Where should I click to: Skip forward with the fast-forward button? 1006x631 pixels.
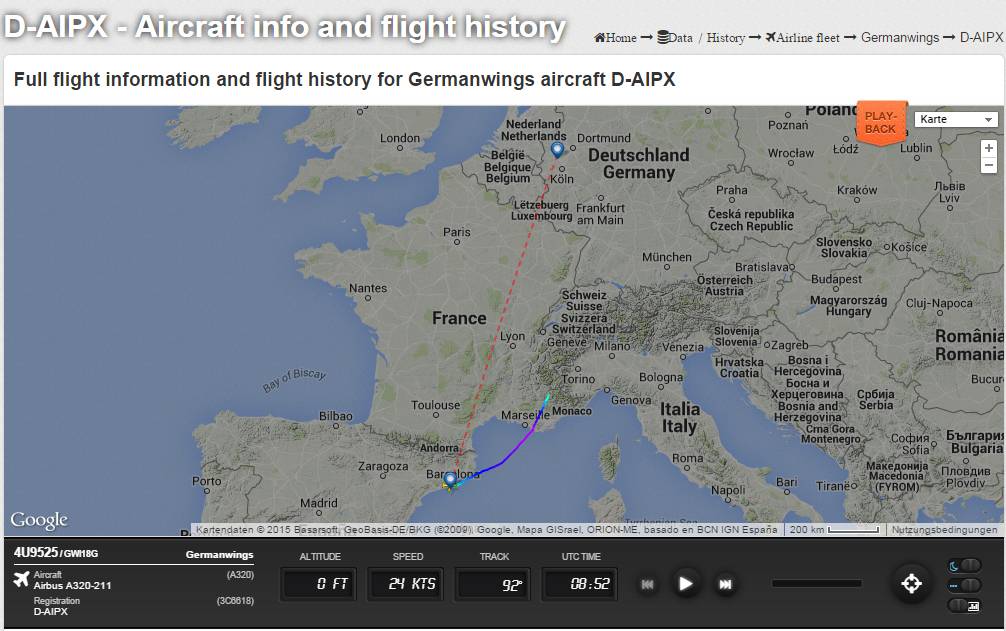coord(726,584)
